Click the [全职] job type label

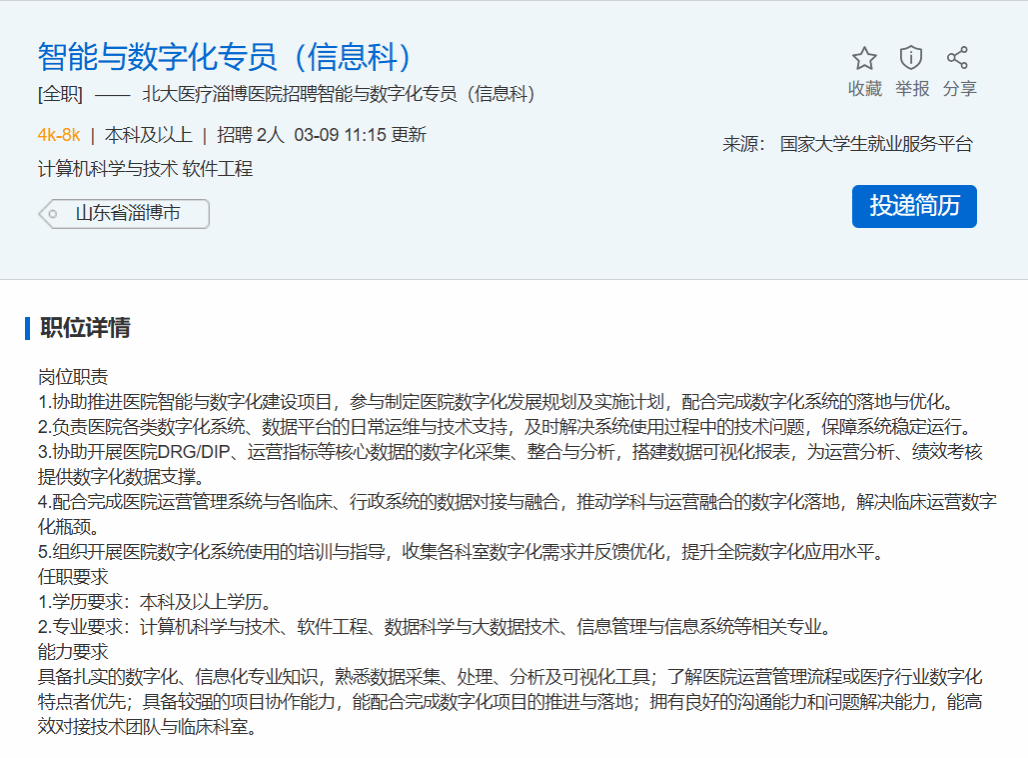[60, 95]
